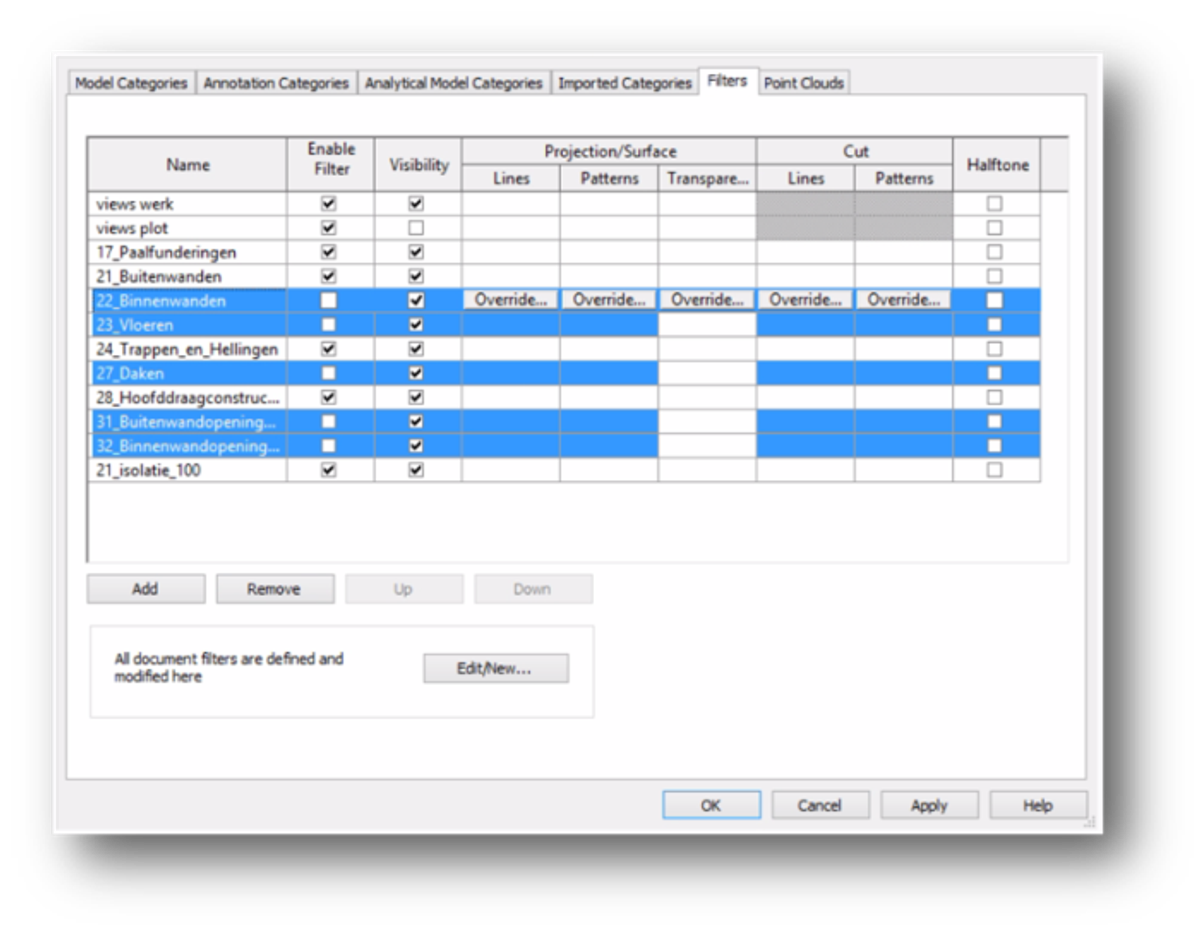This screenshot has height=933, width=1200.
Task: Switch to the Model Categories tab
Action: pos(131,83)
